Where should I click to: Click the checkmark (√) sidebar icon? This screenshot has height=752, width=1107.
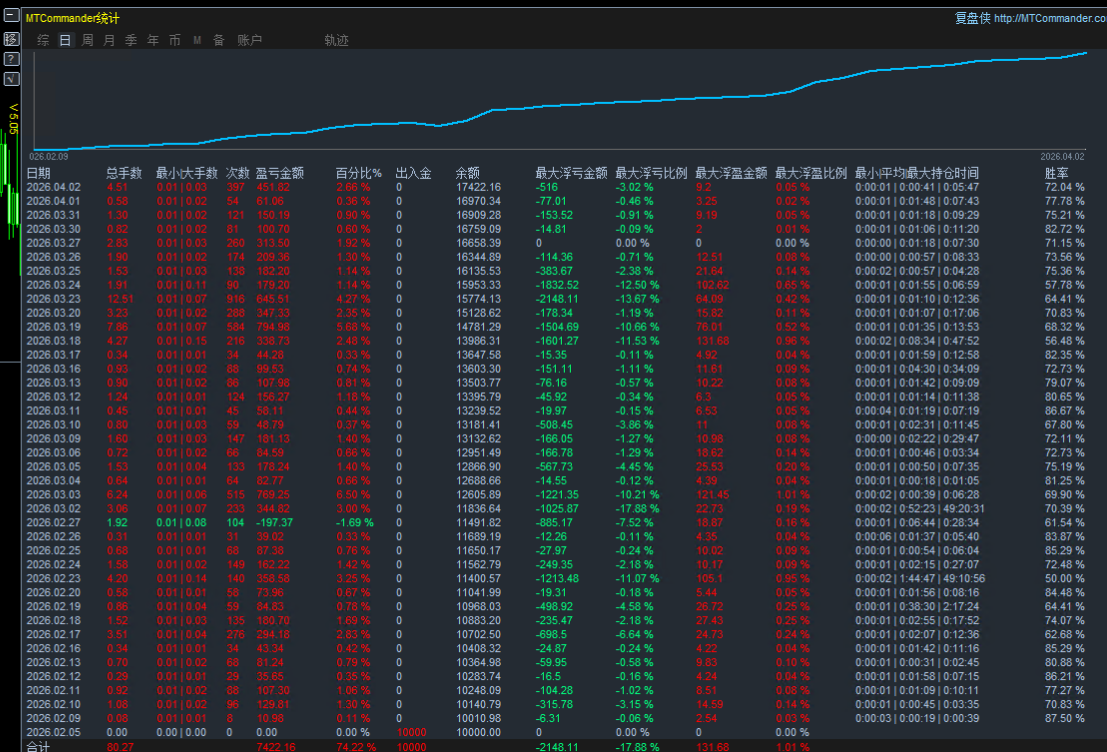click(x=11, y=78)
